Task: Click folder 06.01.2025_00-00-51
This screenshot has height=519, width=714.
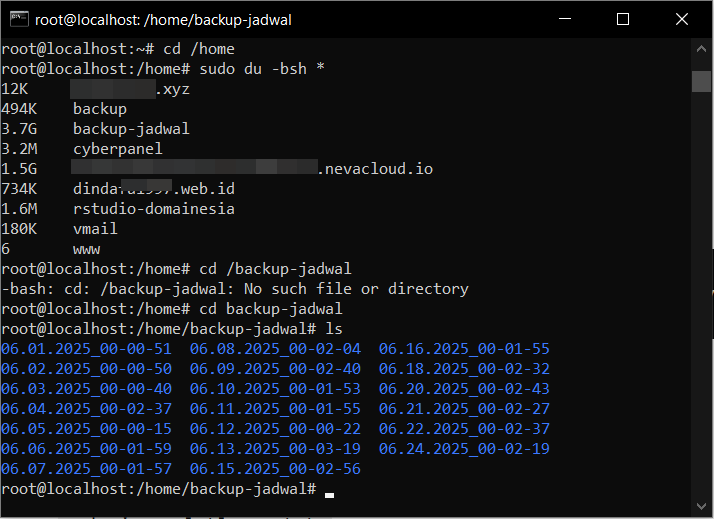Action: coord(87,349)
